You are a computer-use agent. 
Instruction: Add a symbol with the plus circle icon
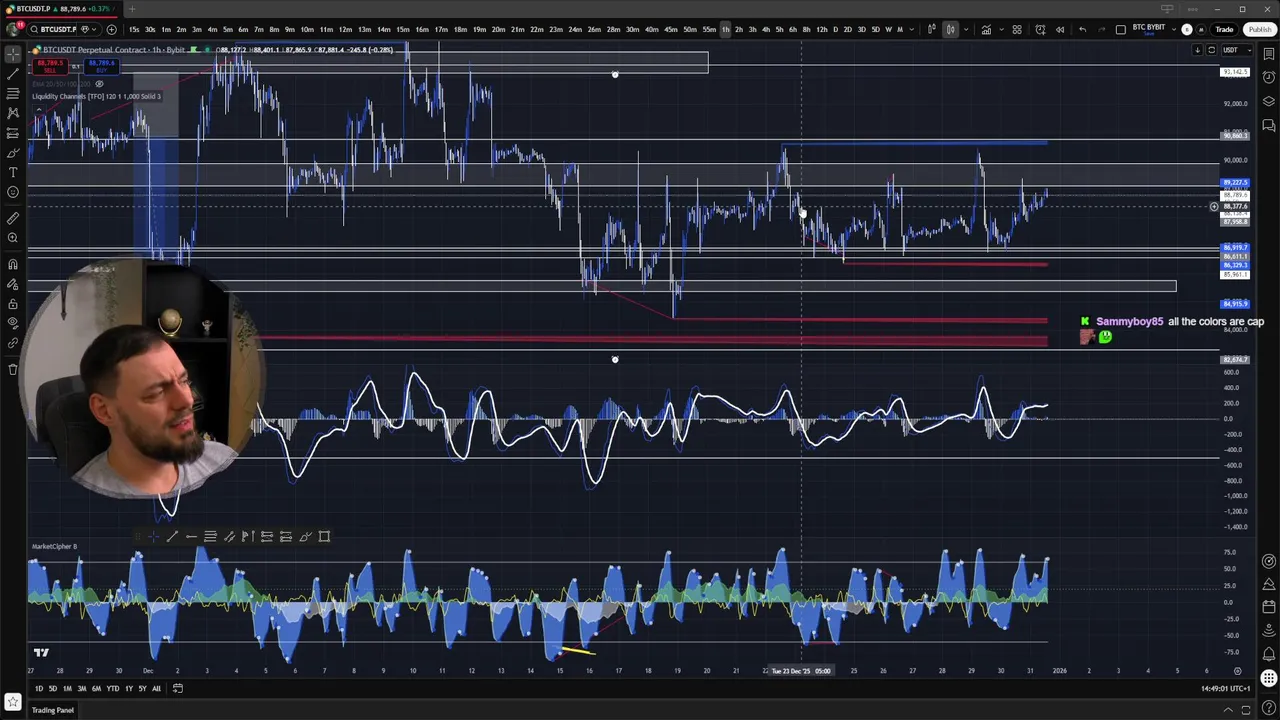[112, 29]
